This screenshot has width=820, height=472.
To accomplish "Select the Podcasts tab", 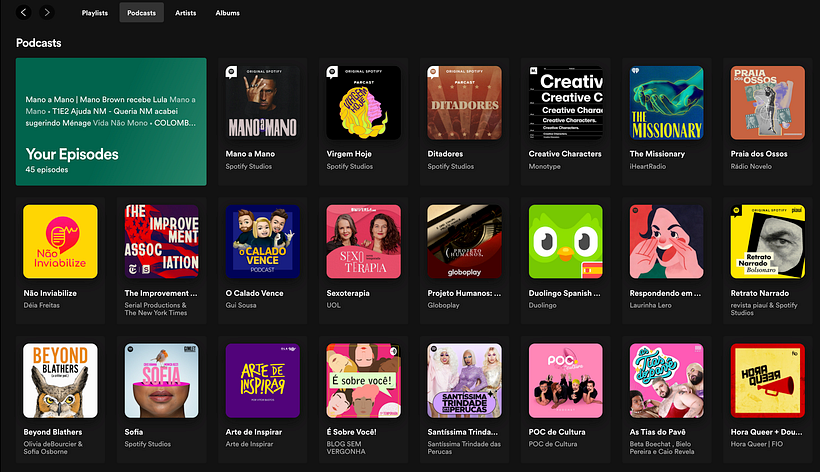I will coord(141,13).
